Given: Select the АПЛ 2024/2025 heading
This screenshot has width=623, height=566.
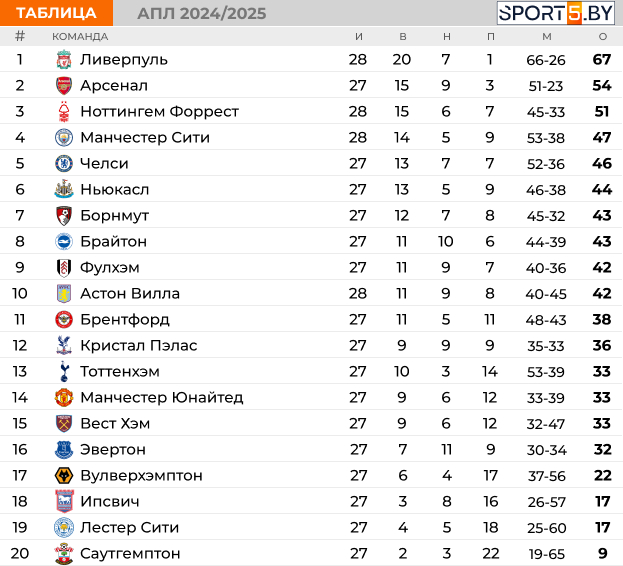Looking at the screenshot, I should (x=202, y=14).
